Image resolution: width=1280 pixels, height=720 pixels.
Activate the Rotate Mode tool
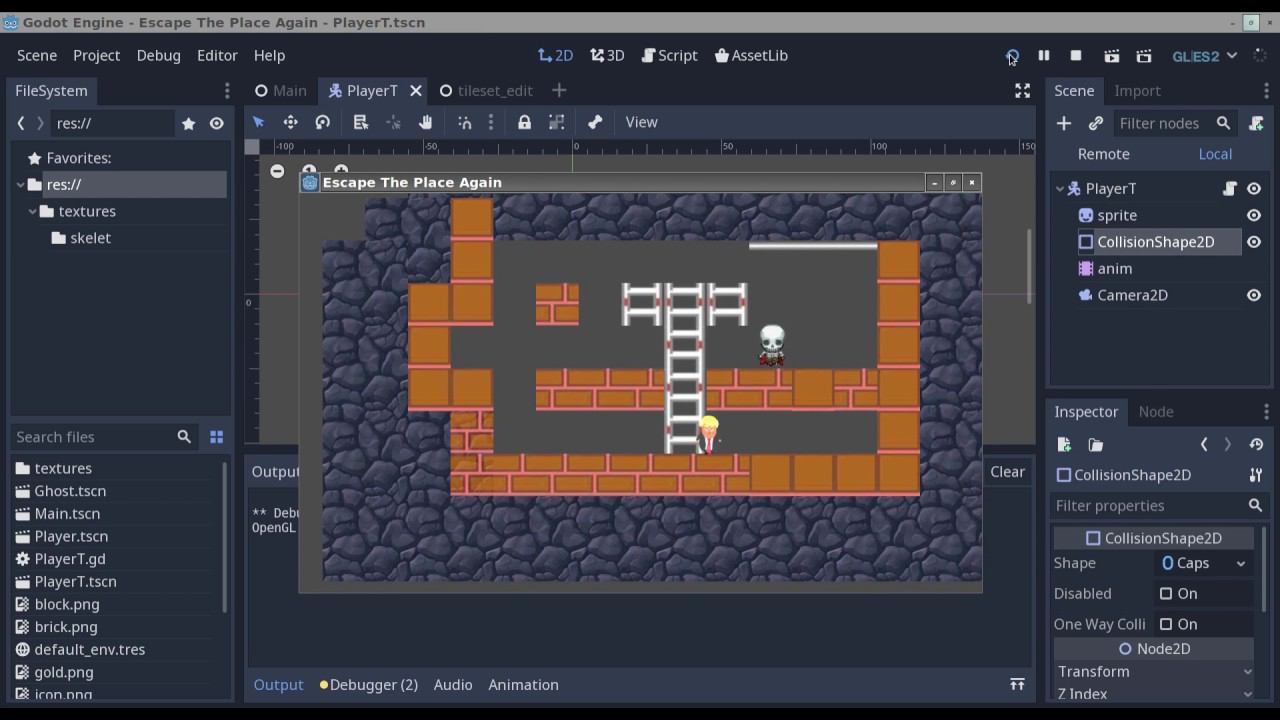click(x=322, y=122)
